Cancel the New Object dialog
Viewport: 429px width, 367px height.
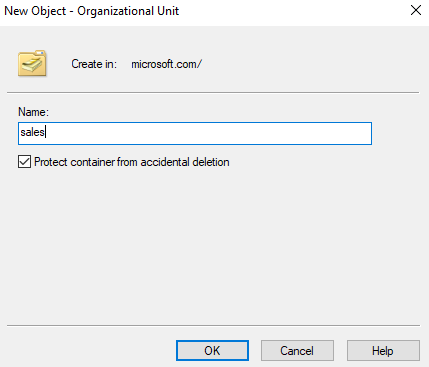[297, 350]
